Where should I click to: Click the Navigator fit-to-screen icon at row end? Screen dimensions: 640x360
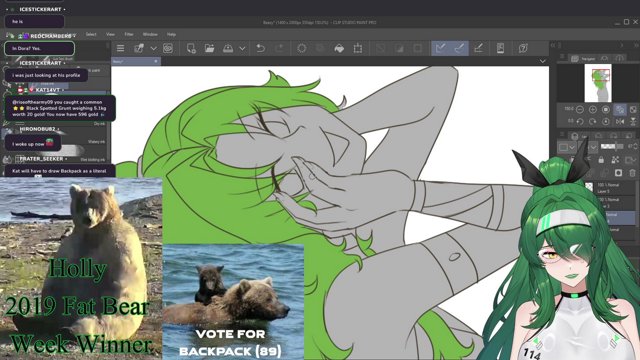(x=633, y=109)
